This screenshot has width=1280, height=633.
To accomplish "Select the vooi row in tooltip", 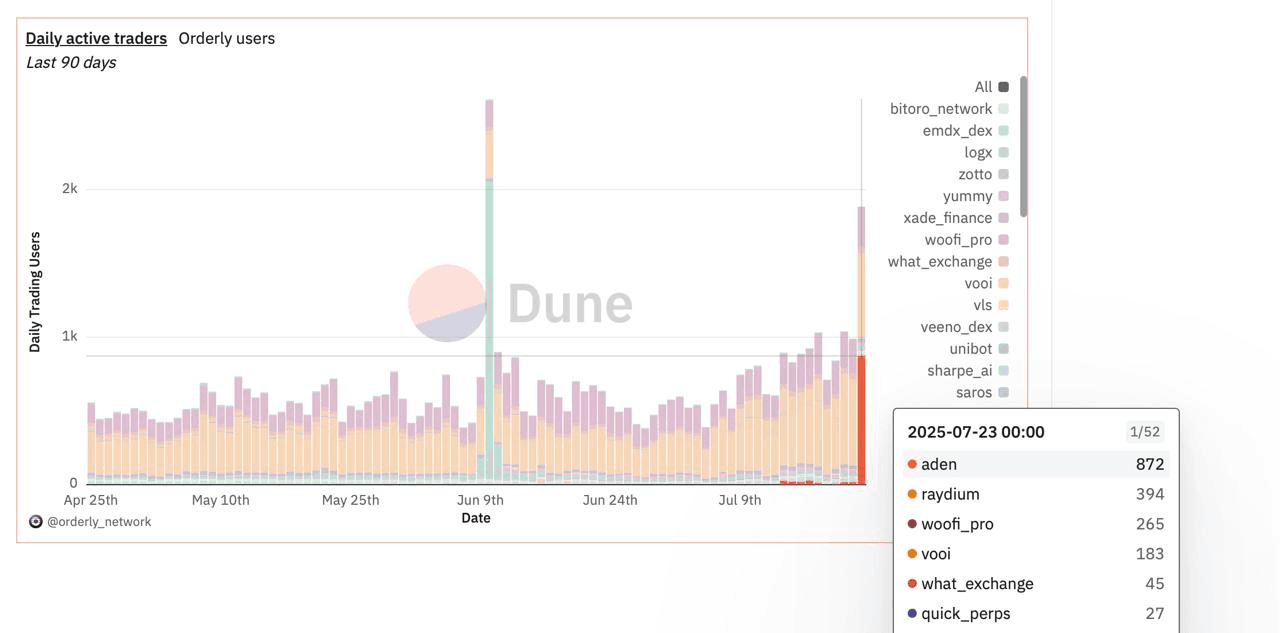I will (x=1036, y=554).
